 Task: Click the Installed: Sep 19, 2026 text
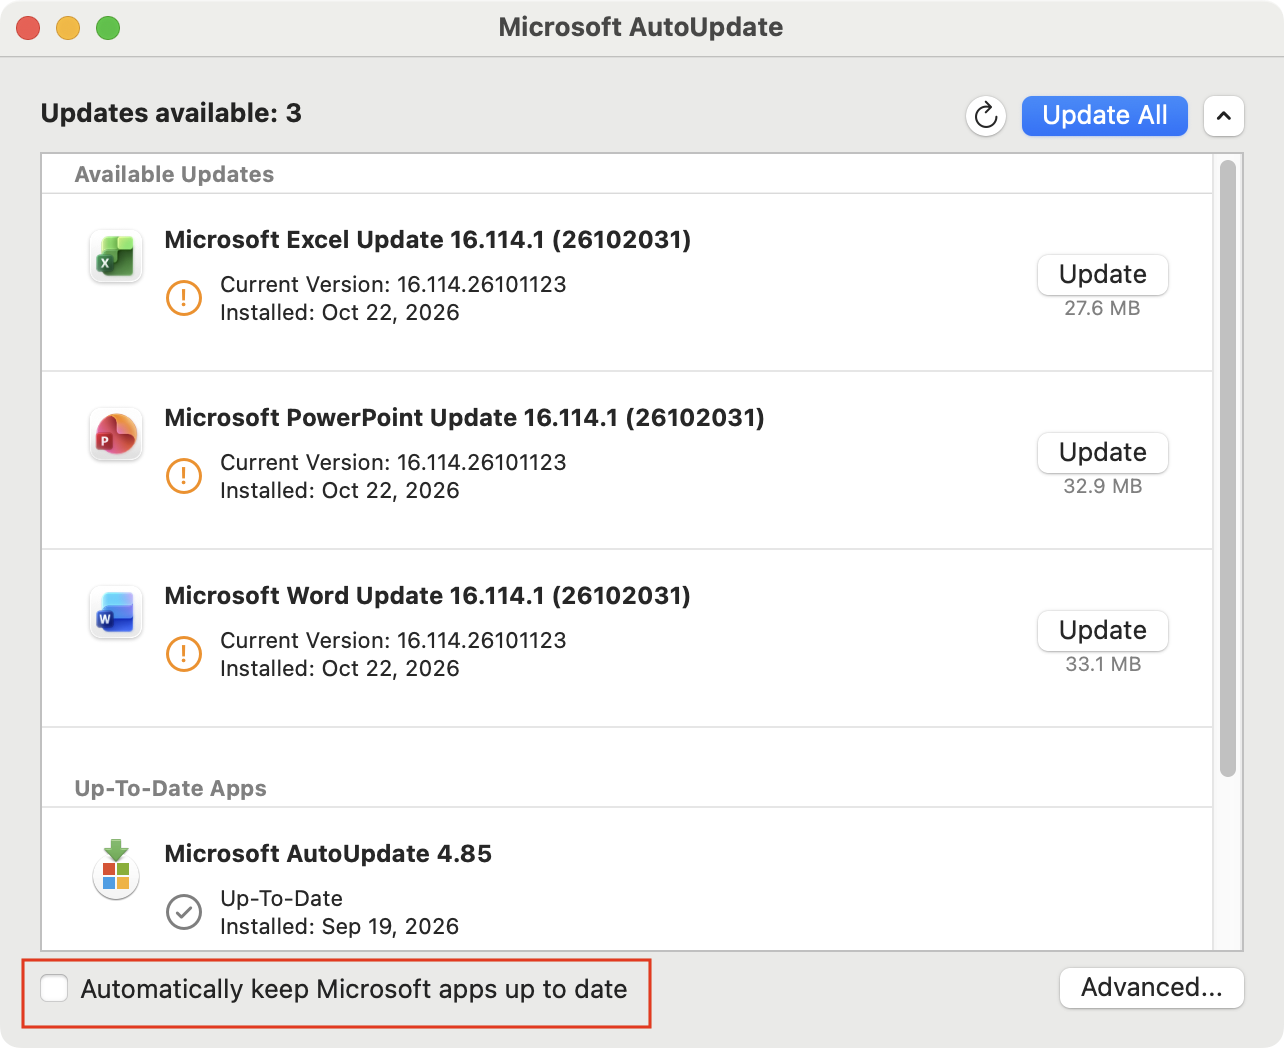pos(340,926)
